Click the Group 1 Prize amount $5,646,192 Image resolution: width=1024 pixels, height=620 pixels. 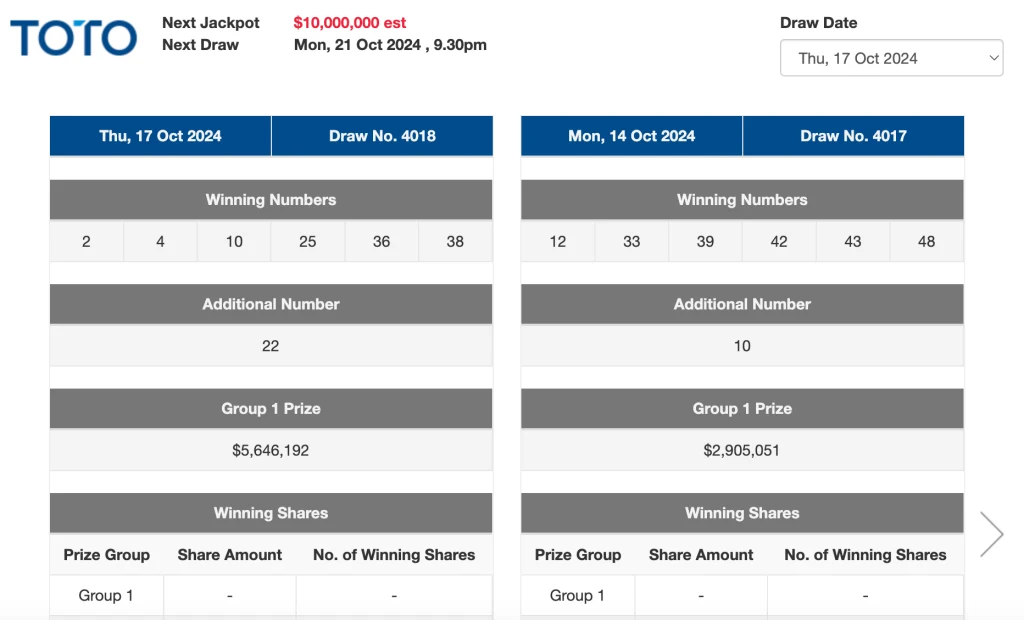270,450
